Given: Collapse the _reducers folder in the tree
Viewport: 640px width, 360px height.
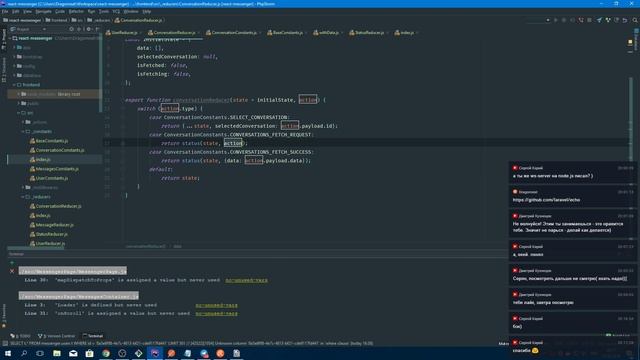Looking at the screenshot, I should pyautogui.click(x=24, y=197).
